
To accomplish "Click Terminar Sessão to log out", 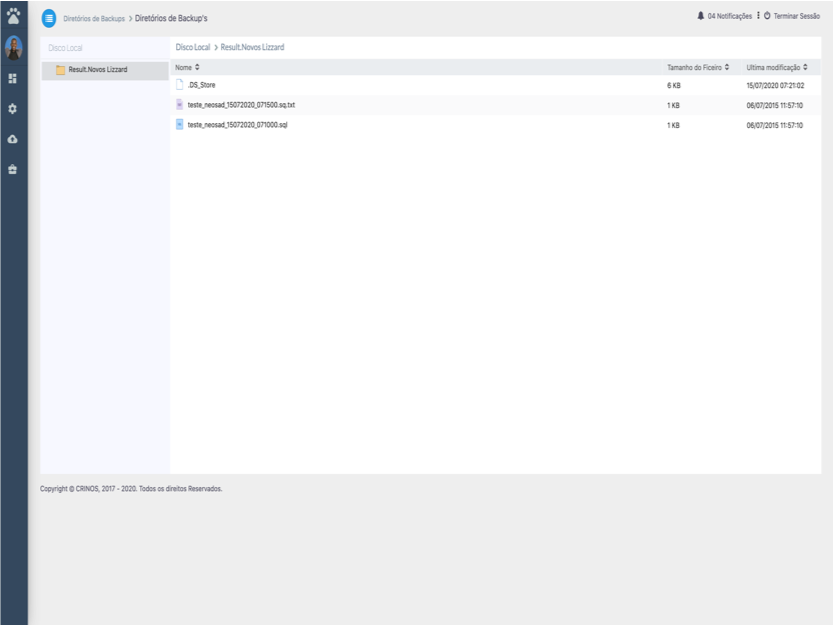I will click(798, 16).
